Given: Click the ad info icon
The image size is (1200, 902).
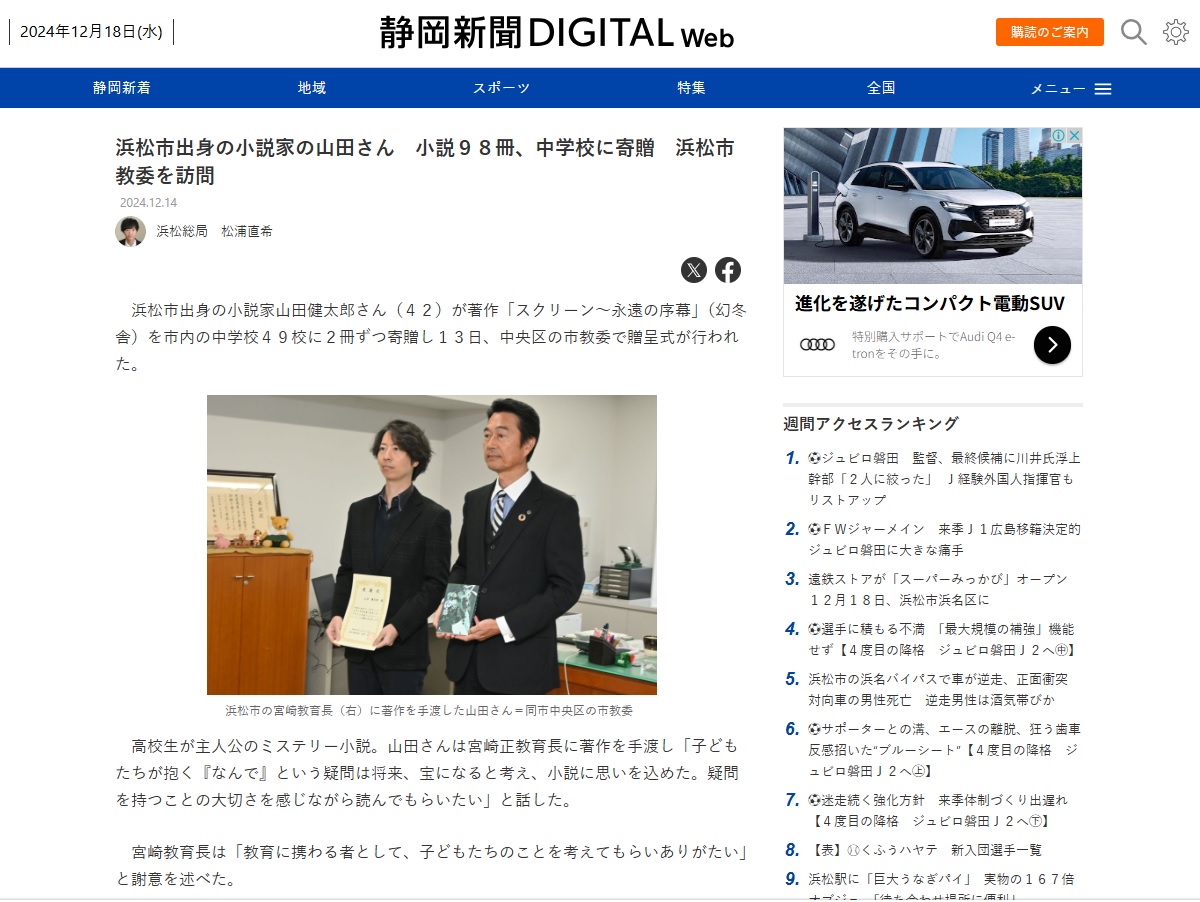Looking at the screenshot, I should pyautogui.click(x=1057, y=136).
